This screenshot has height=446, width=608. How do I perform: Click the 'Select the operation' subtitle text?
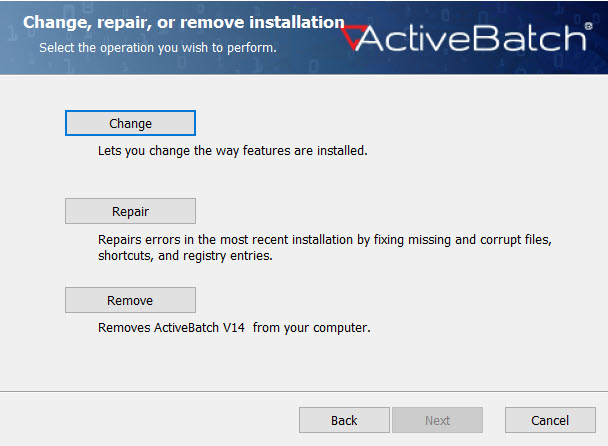pyautogui.click(x=157, y=47)
